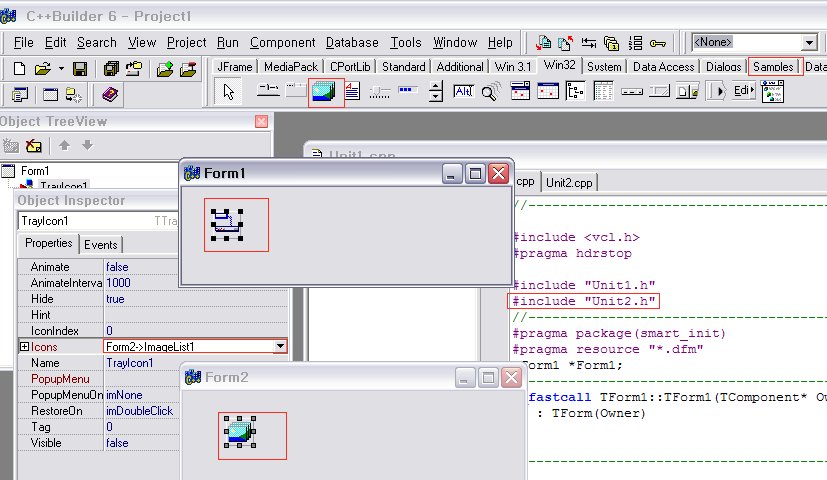827x480 pixels.
Task: Select the ImageList component on Form2
Action: click(240, 431)
